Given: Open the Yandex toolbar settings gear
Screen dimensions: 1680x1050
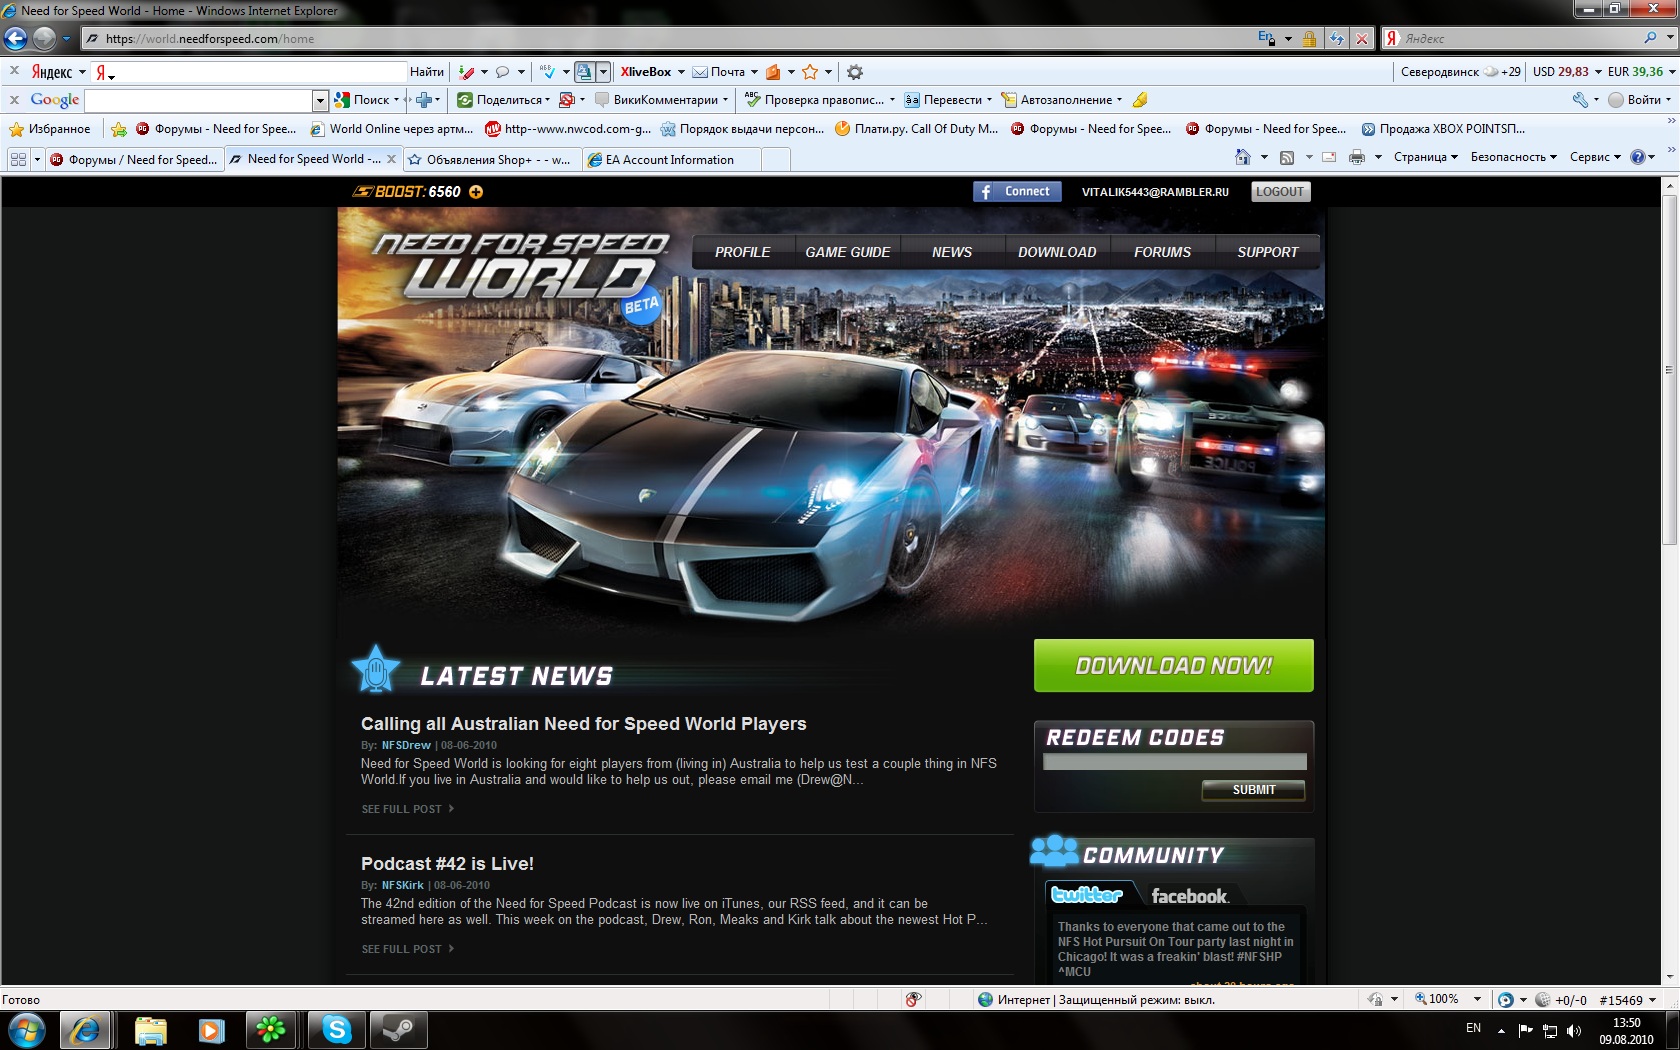Looking at the screenshot, I should click(855, 72).
